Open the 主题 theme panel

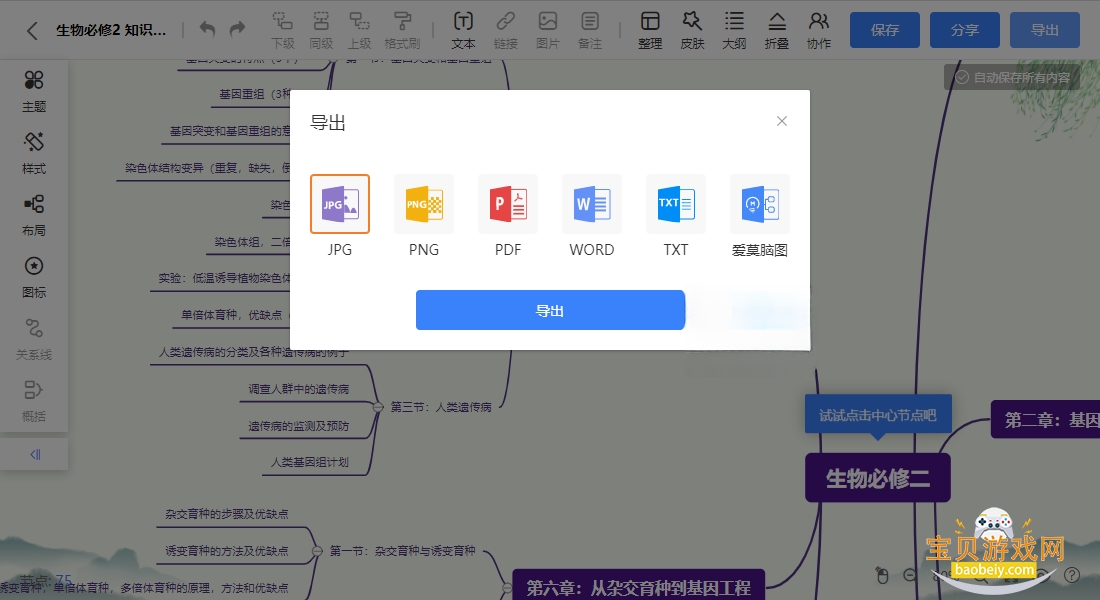point(34,91)
